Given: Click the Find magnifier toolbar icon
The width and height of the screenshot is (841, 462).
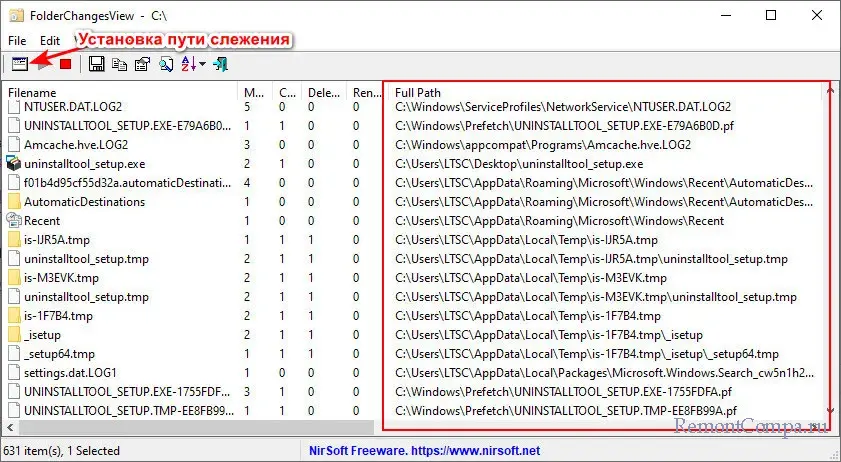Looking at the screenshot, I should click(x=165, y=64).
